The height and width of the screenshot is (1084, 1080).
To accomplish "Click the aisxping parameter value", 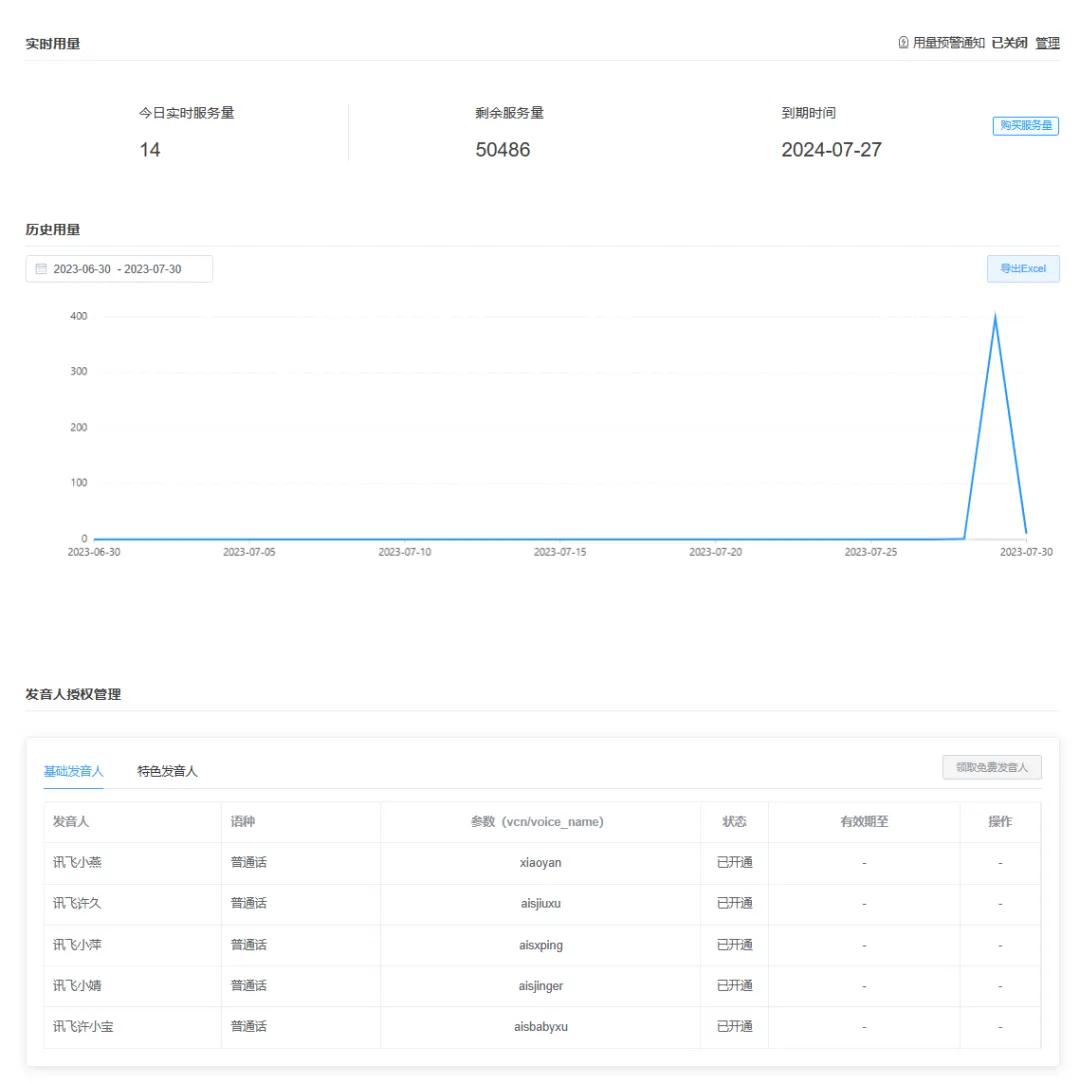I will click(541, 945).
